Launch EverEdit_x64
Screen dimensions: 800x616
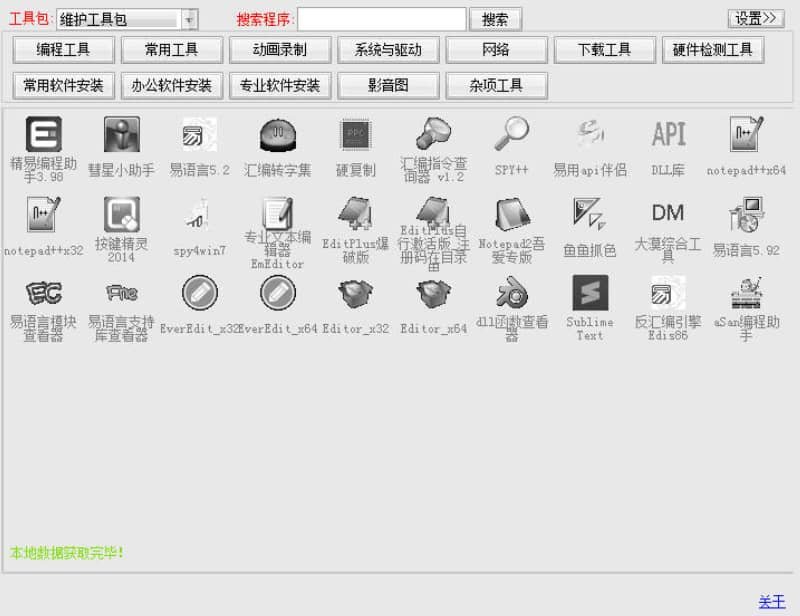pyautogui.click(x=278, y=293)
